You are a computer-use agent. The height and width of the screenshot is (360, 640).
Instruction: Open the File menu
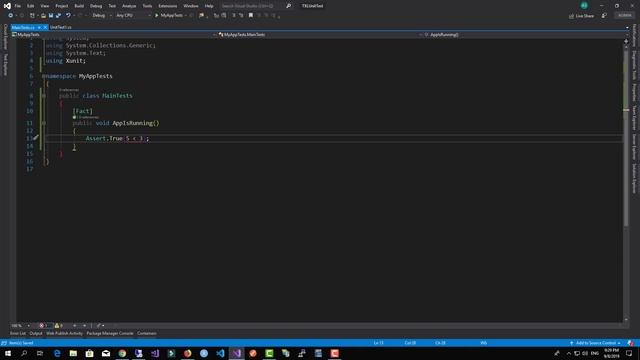[18, 6]
